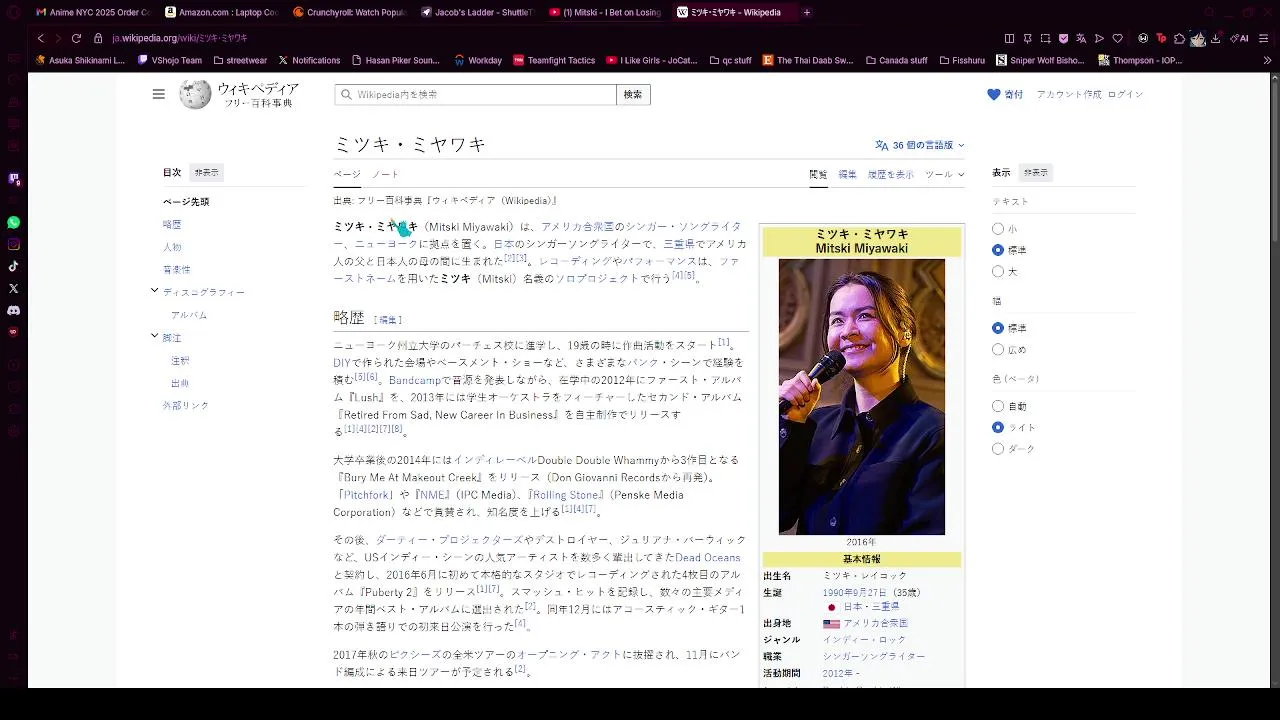
Task: Open X (Twitter) in the browser sidebar
Action: pyautogui.click(x=13, y=288)
